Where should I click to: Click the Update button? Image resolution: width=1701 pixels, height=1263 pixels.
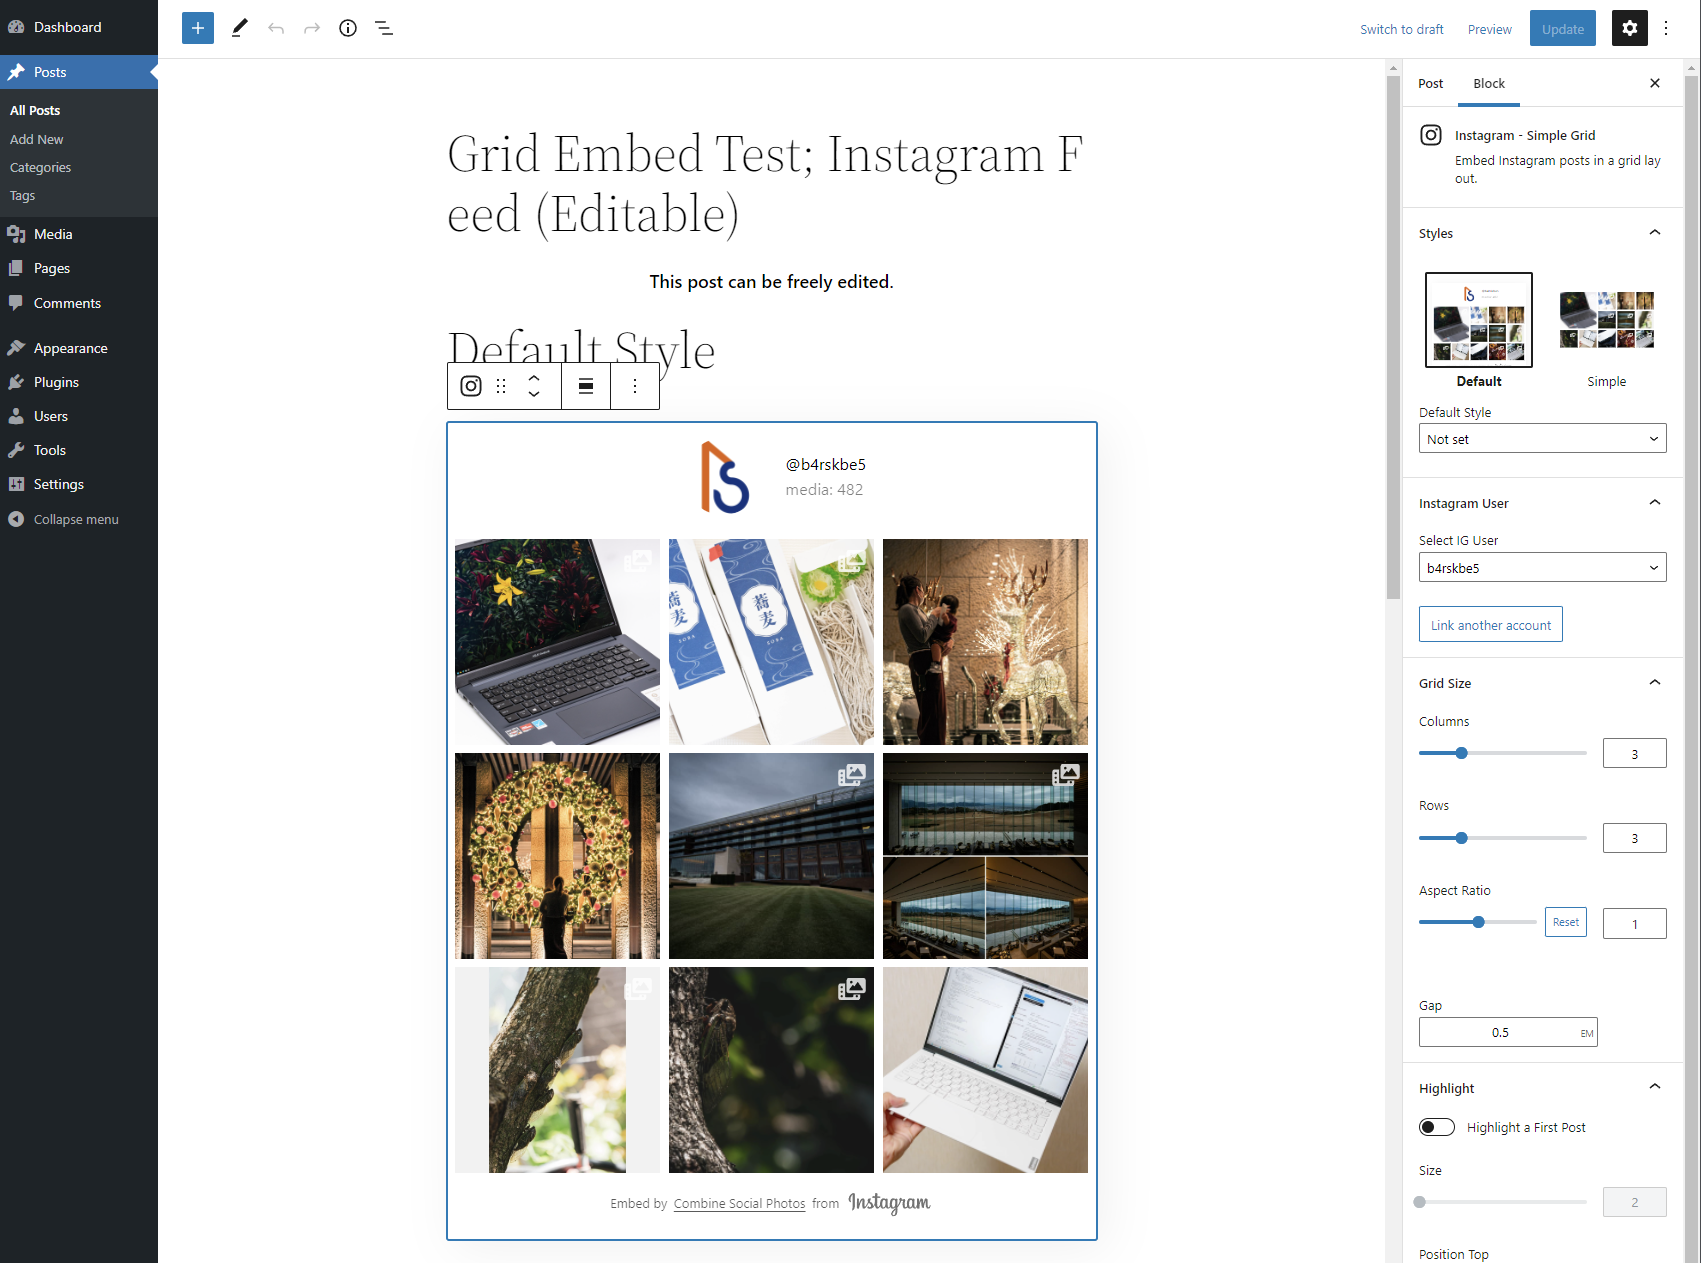(1563, 29)
